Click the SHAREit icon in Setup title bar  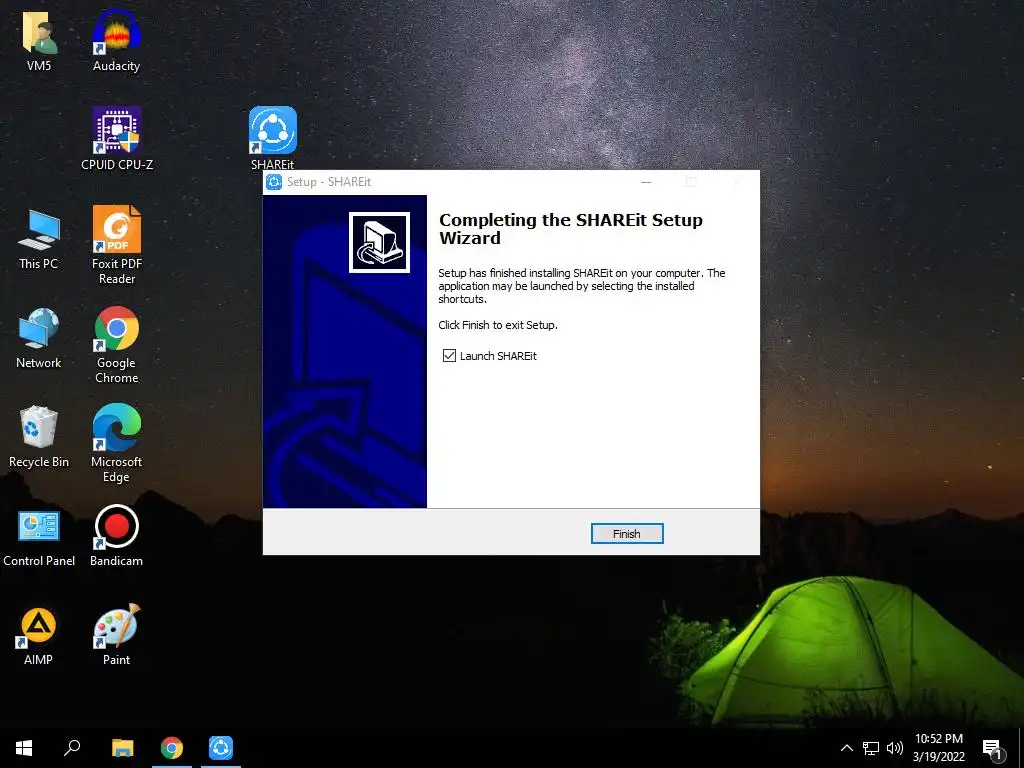point(274,182)
